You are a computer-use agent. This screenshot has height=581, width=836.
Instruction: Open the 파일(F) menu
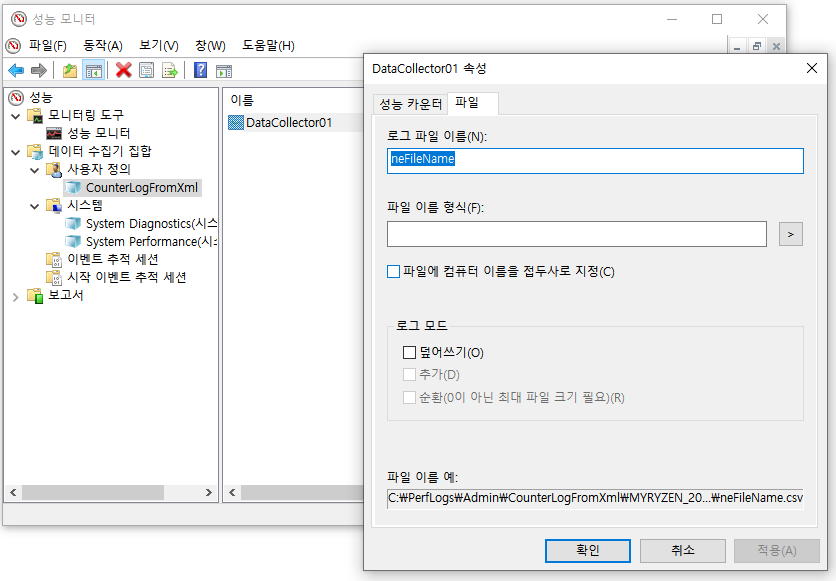tap(47, 46)
